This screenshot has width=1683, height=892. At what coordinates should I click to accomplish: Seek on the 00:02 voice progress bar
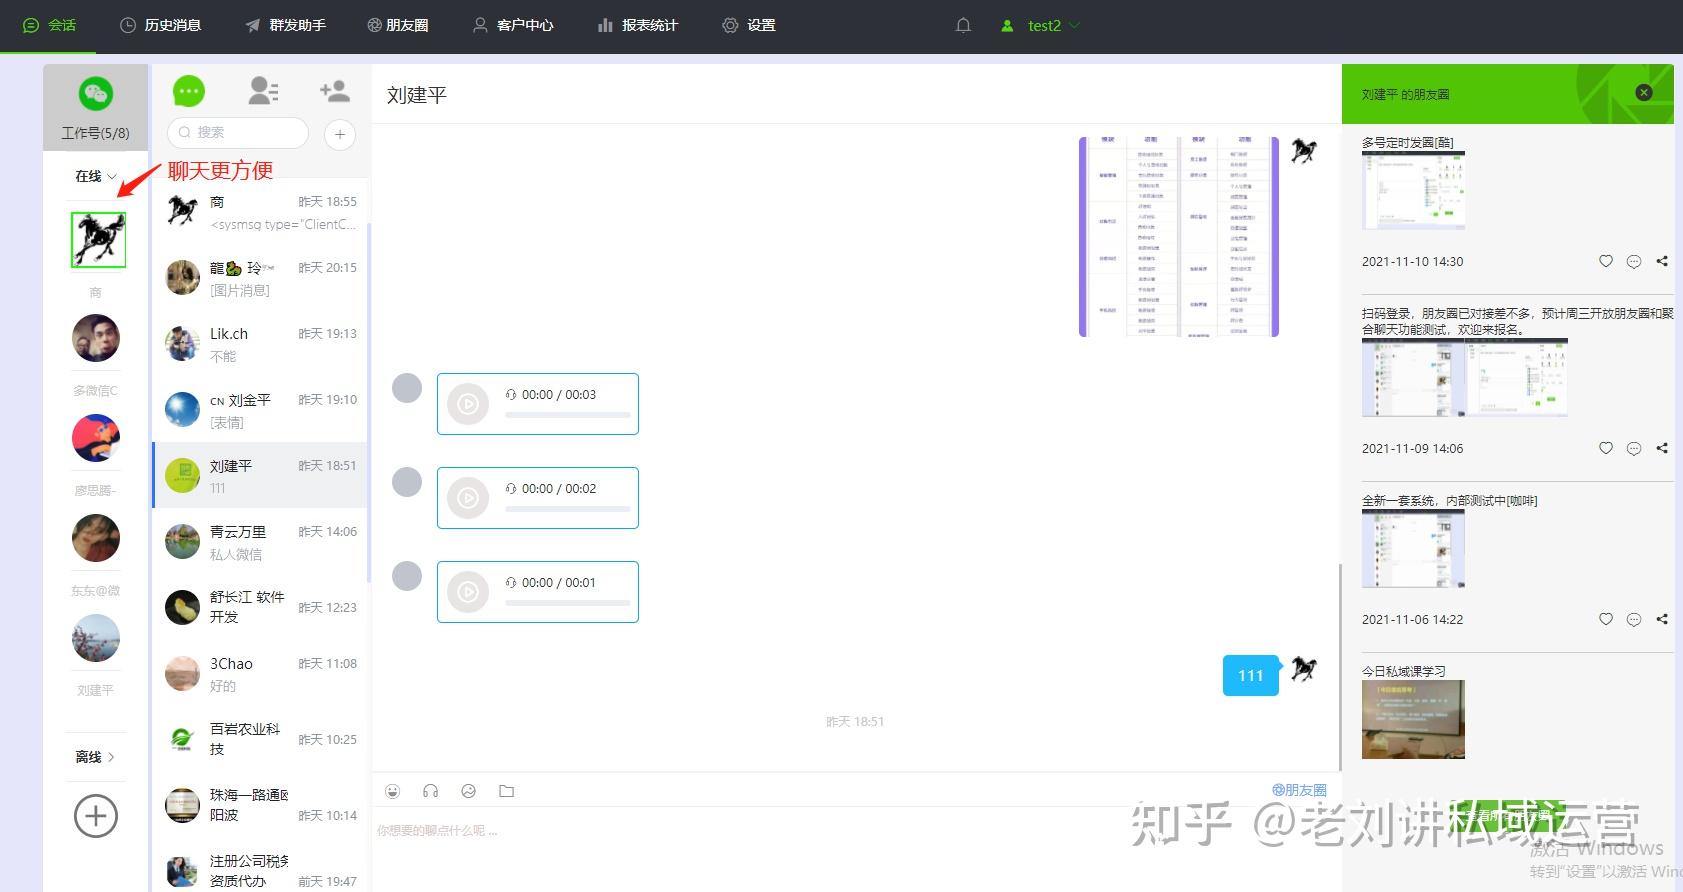[x=568, y=508]
